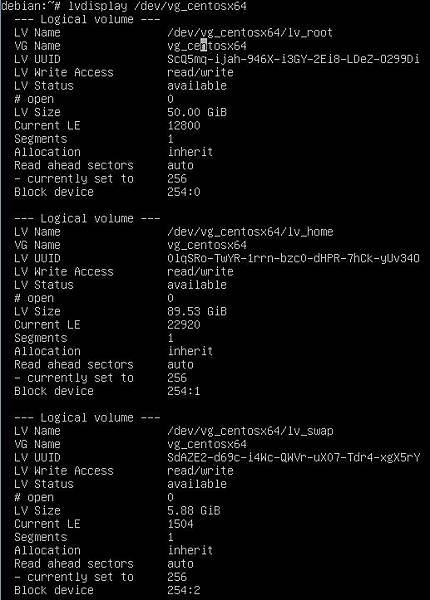Click the lv_swap LV UUID string
Viewport: 430px width, 600px height.
click(x=293, y=457)
